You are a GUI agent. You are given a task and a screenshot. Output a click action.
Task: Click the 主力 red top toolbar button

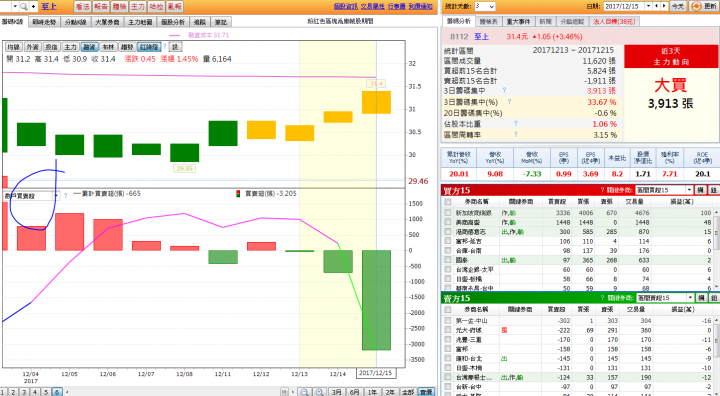137,6
